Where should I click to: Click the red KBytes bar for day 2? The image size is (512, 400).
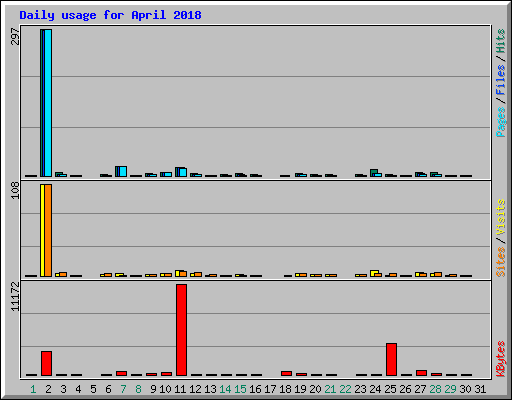coord(46,363)
